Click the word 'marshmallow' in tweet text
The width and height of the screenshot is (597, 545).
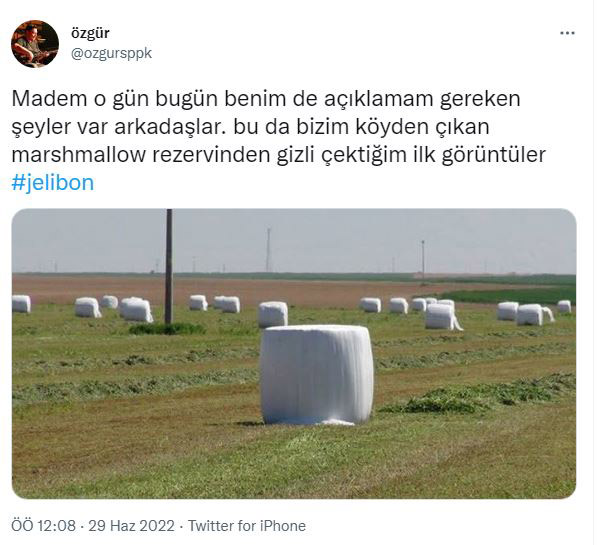pyautogui.click(x=79, y=155)
